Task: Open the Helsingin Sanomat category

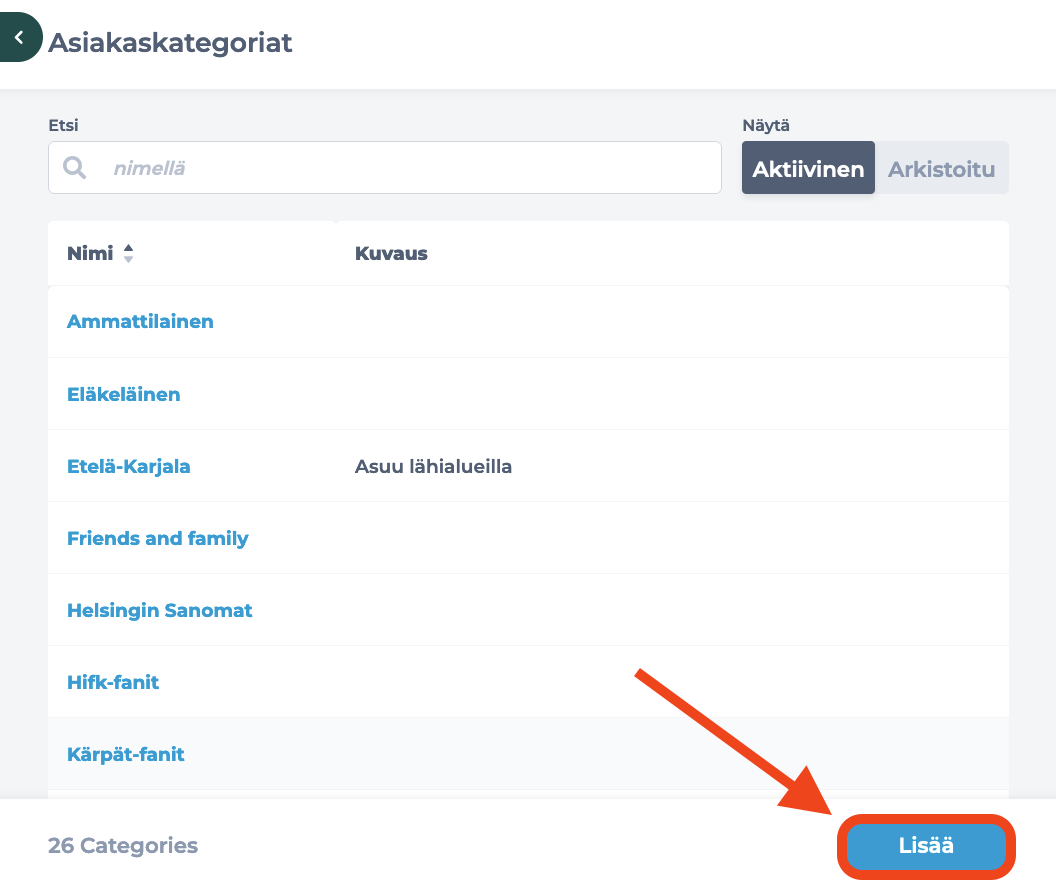Action: pos(160,610)
